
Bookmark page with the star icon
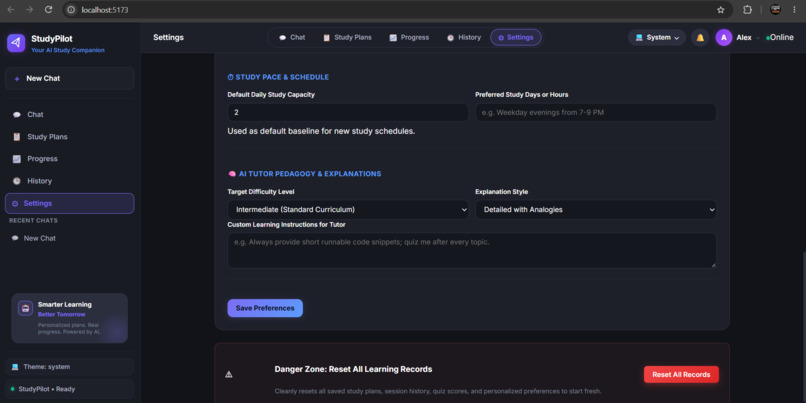coord(721,10)
